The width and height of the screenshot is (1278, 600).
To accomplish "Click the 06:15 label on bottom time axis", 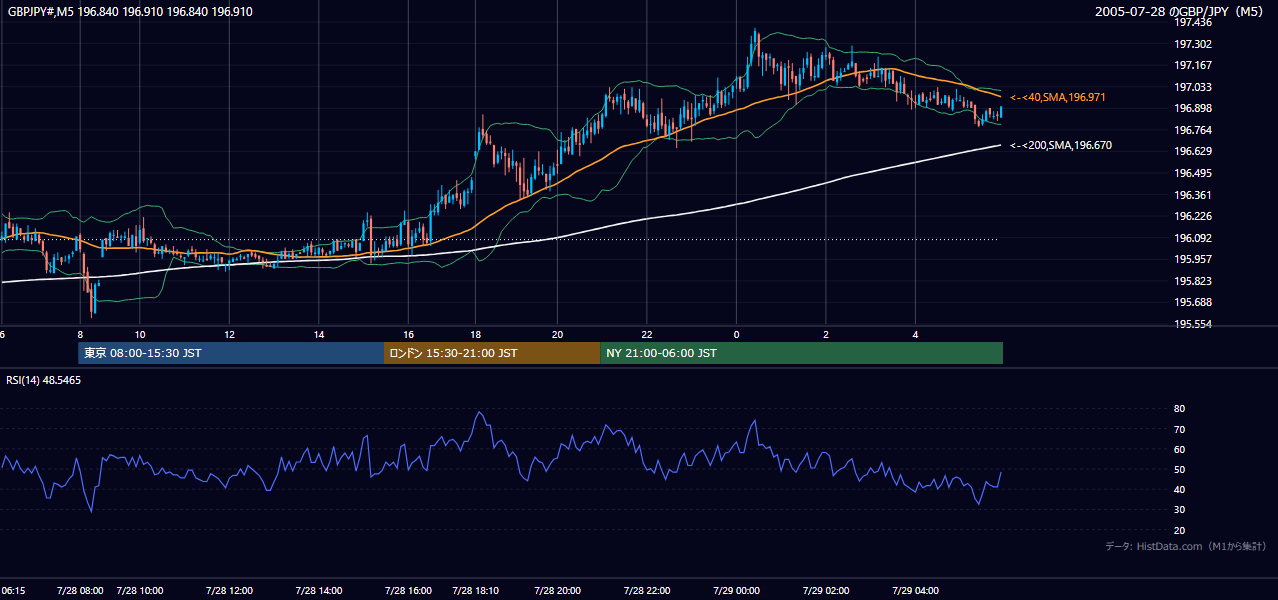I will click(x=14, y=591).
